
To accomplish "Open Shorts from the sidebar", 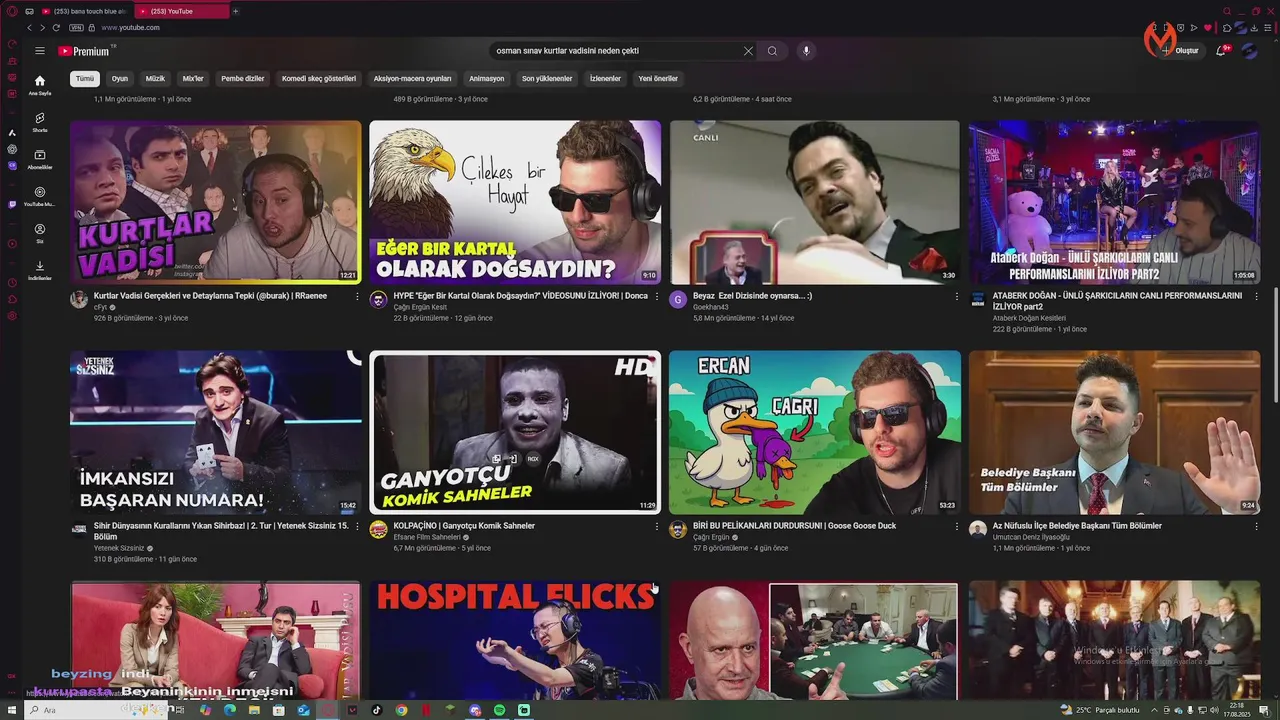I will pyautogui.click(x=40, y=122).
